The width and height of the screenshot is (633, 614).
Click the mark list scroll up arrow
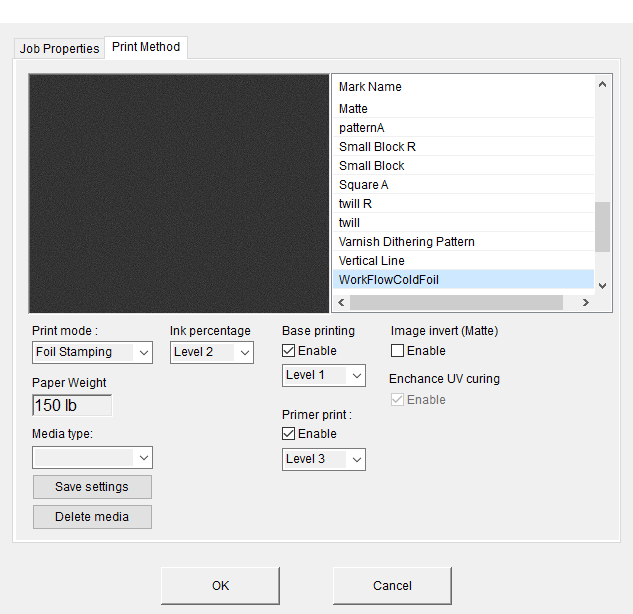[x=602, y=84]
